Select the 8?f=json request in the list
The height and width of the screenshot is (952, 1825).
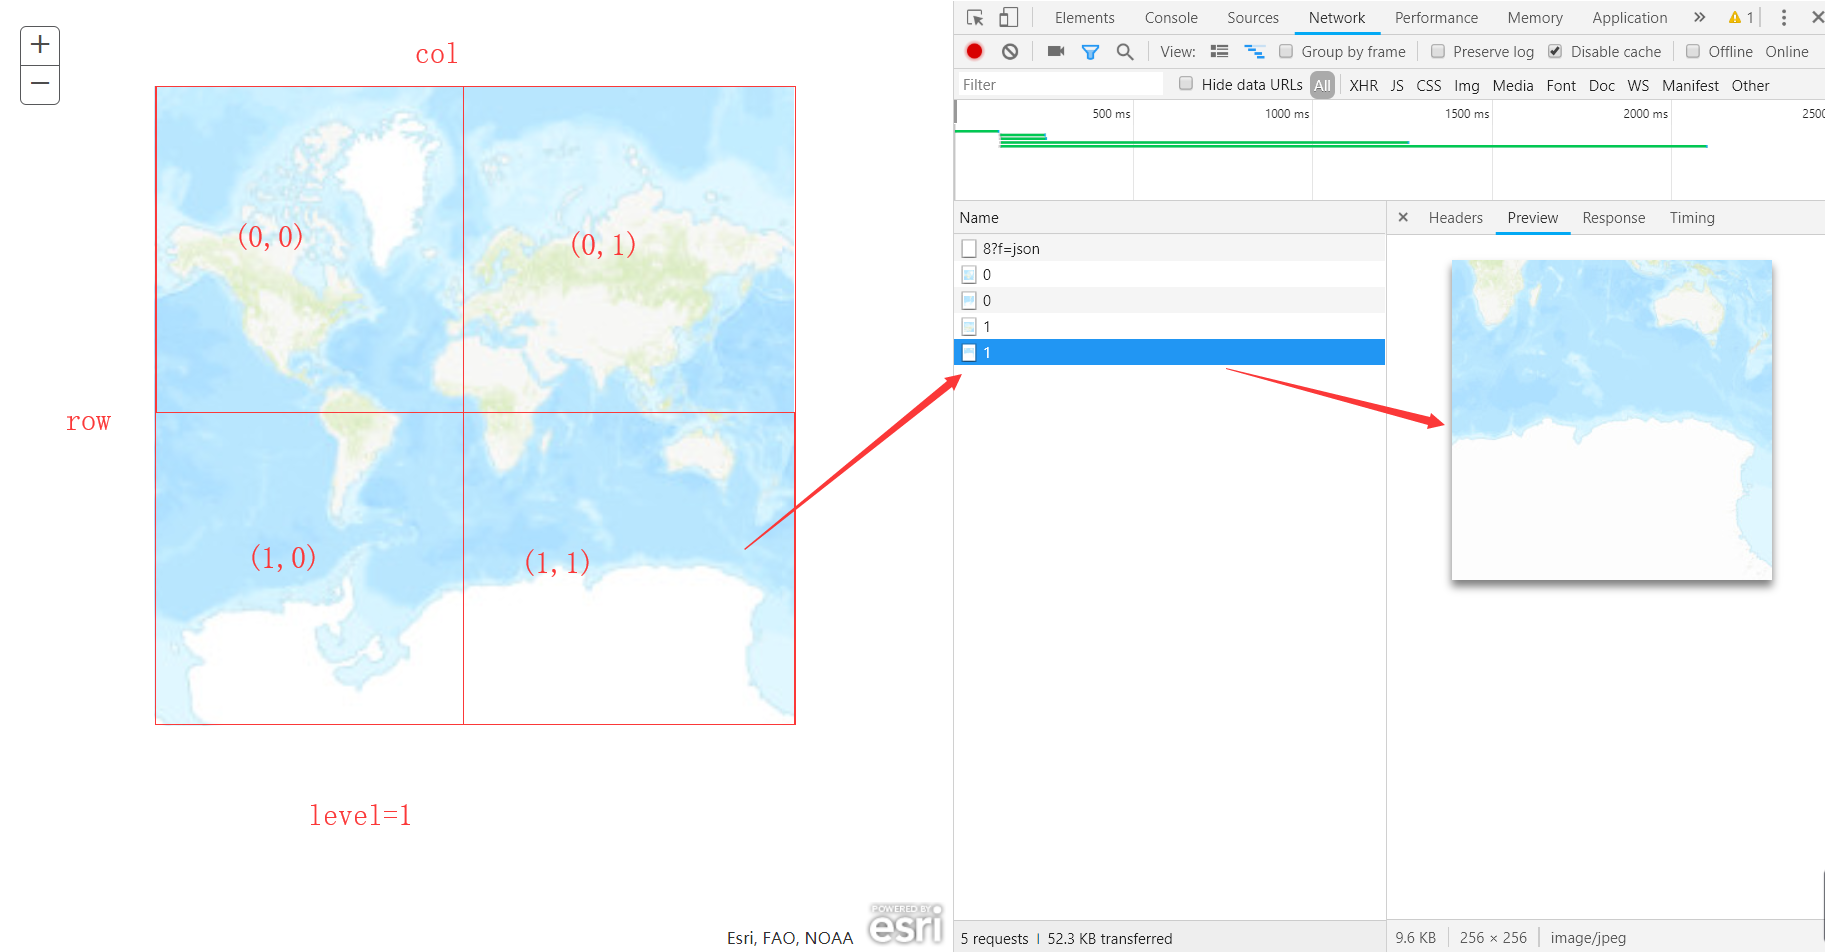click(1013, 248)
